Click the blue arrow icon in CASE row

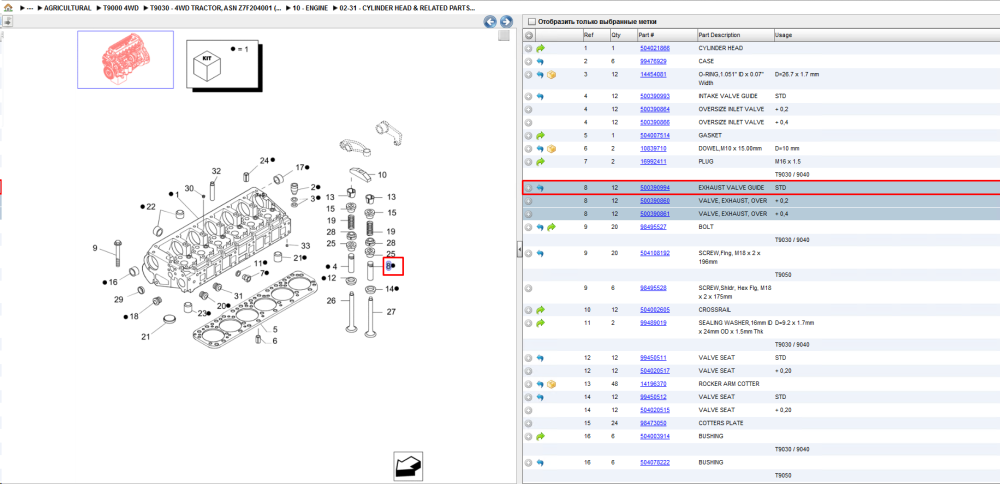click(540, 61)
